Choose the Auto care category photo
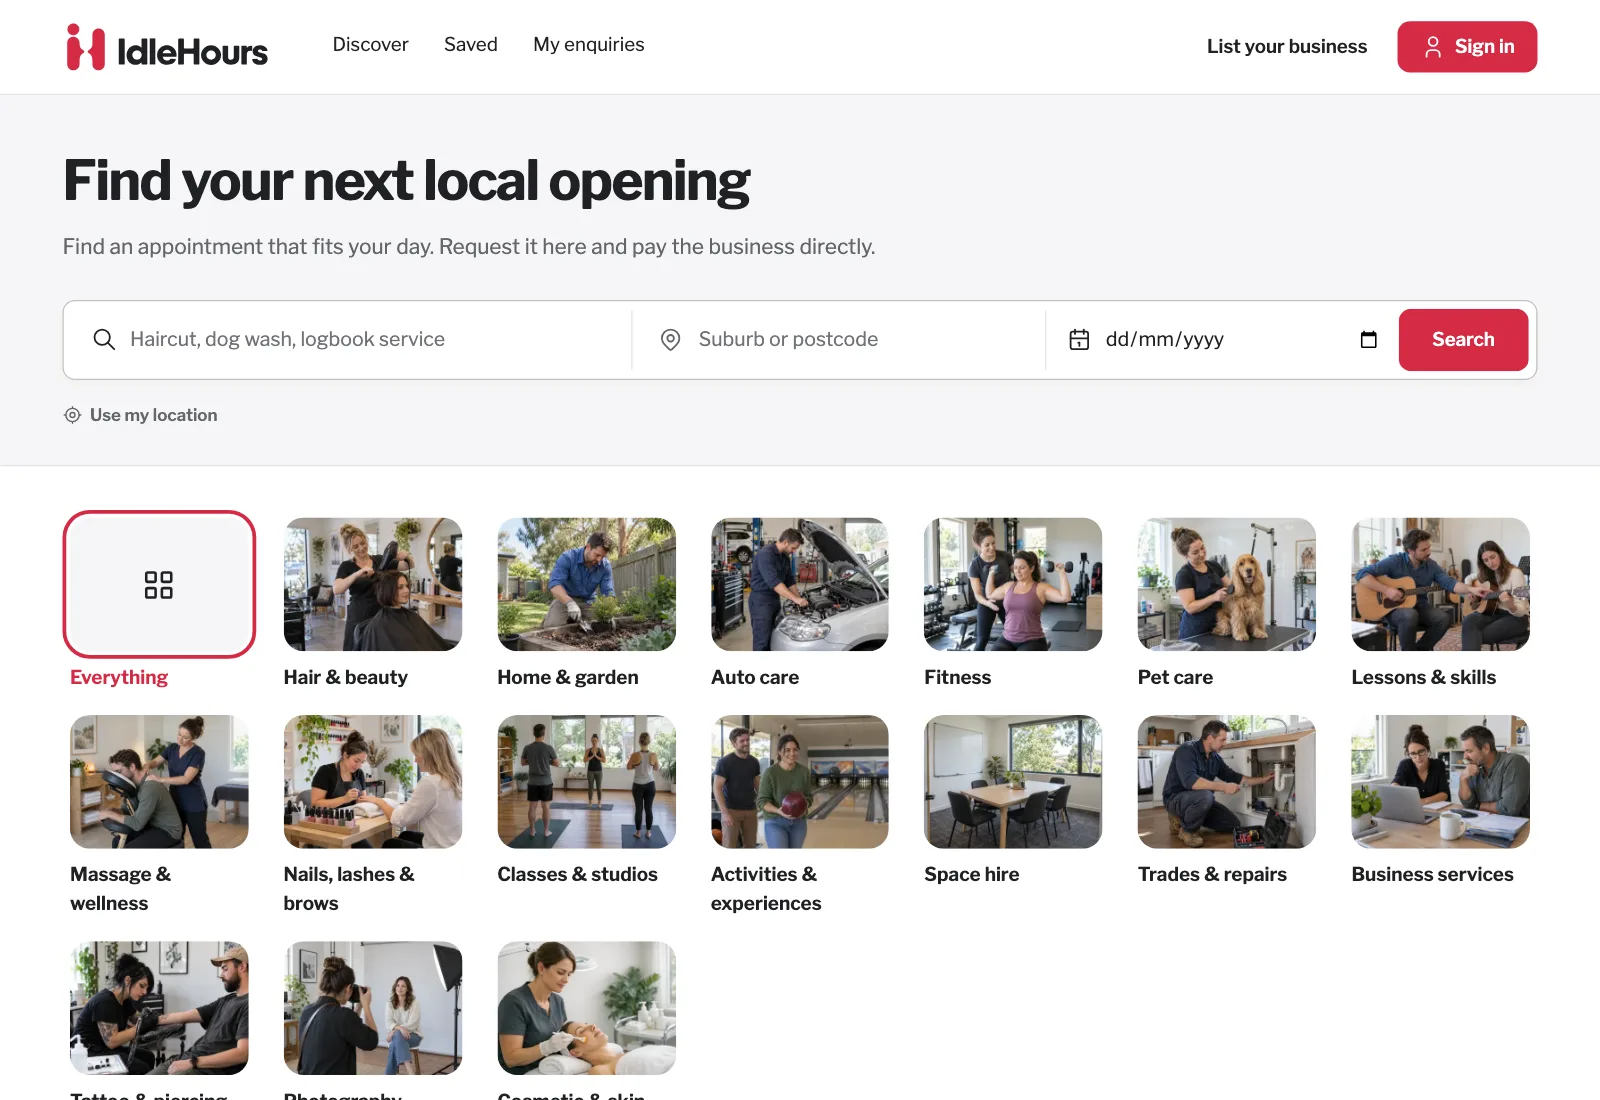The height and width of the screenshot is (1100, 1600). point(800,584)
